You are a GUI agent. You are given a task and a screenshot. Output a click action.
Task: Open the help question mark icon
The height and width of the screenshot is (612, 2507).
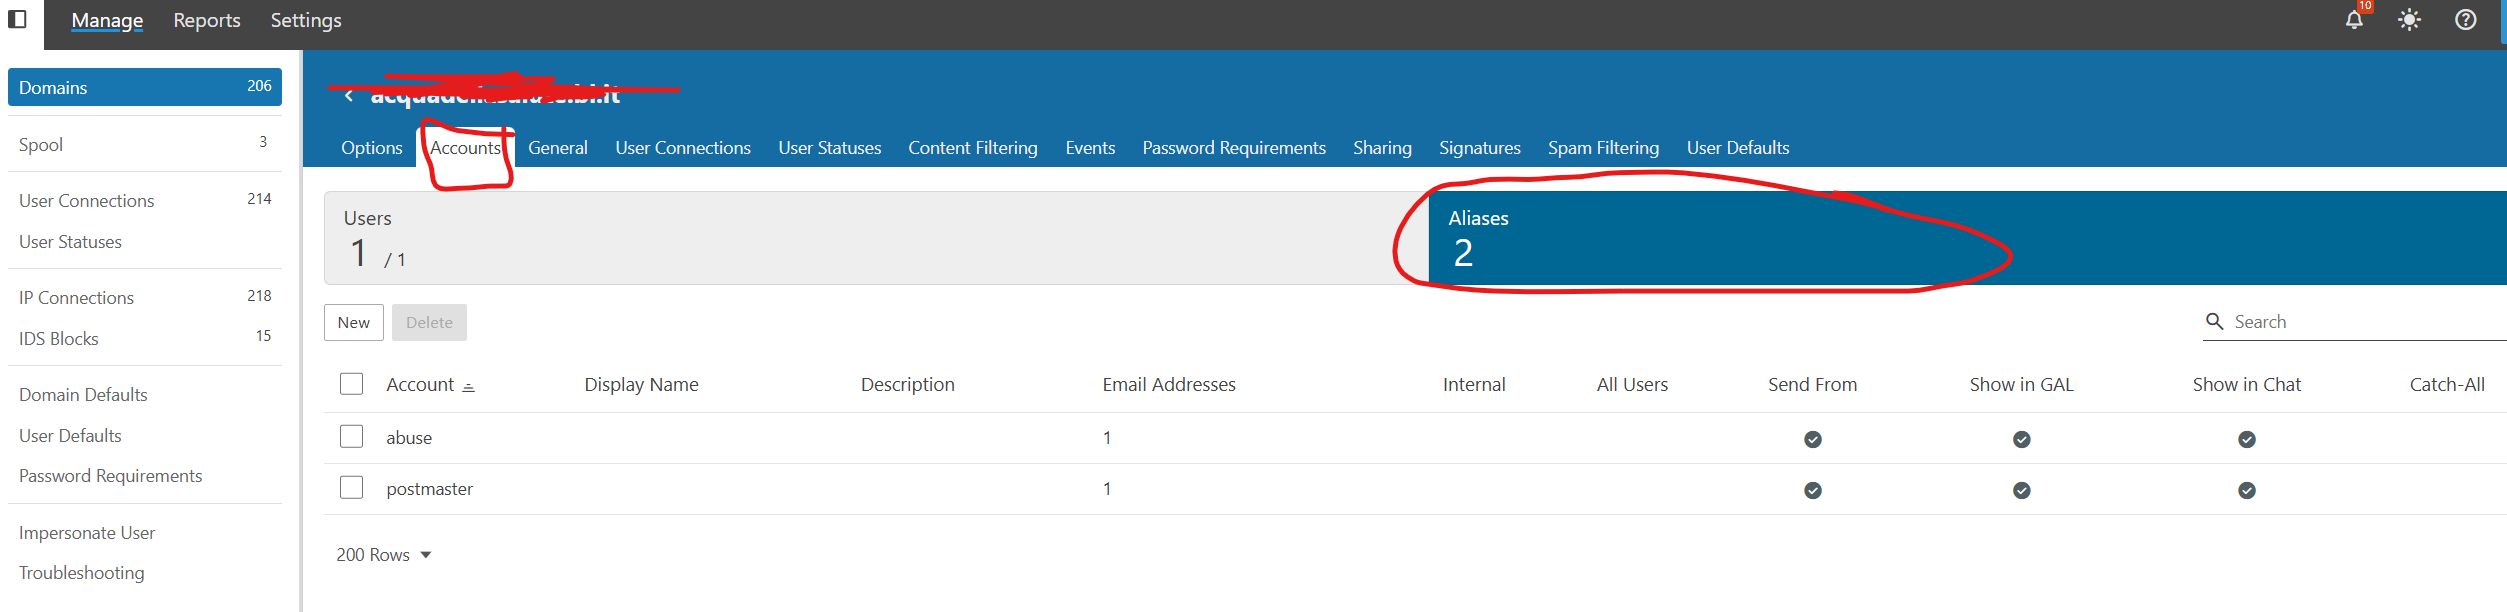[x=2465, y=20]
